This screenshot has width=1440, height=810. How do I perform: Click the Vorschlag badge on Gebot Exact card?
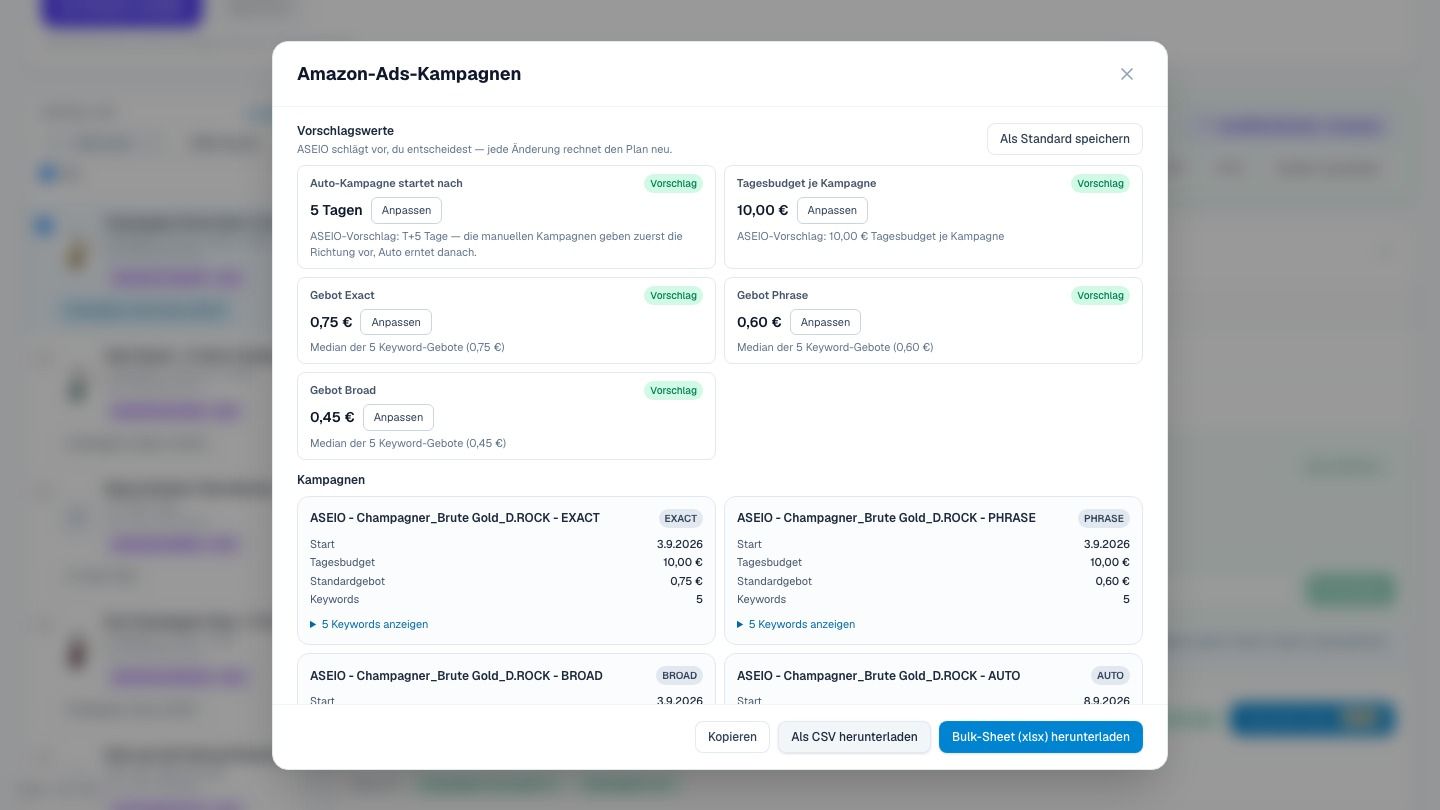[x=673, y=295]
